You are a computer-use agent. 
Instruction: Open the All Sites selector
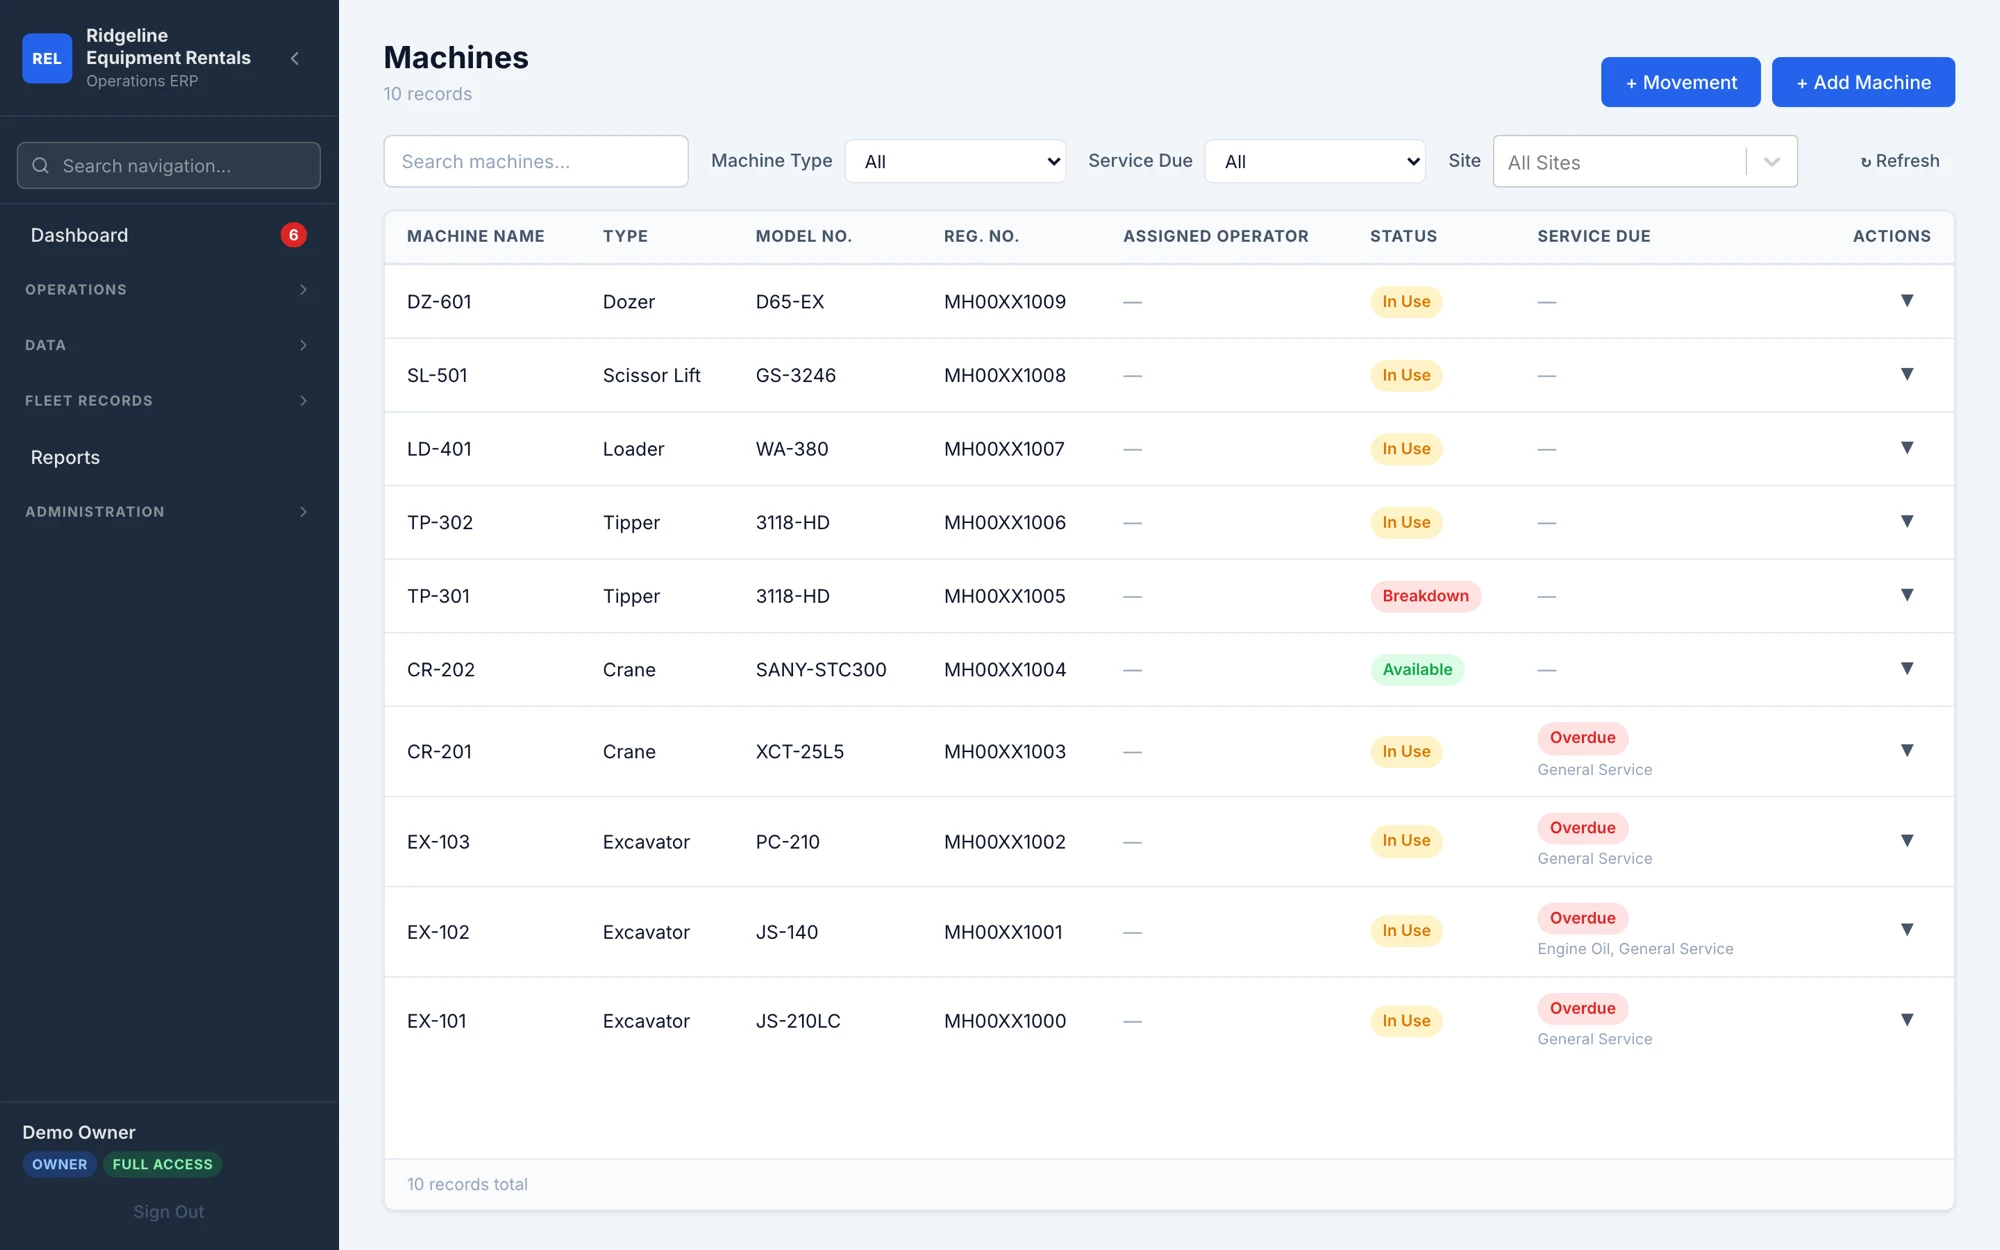click(1645, 161)
